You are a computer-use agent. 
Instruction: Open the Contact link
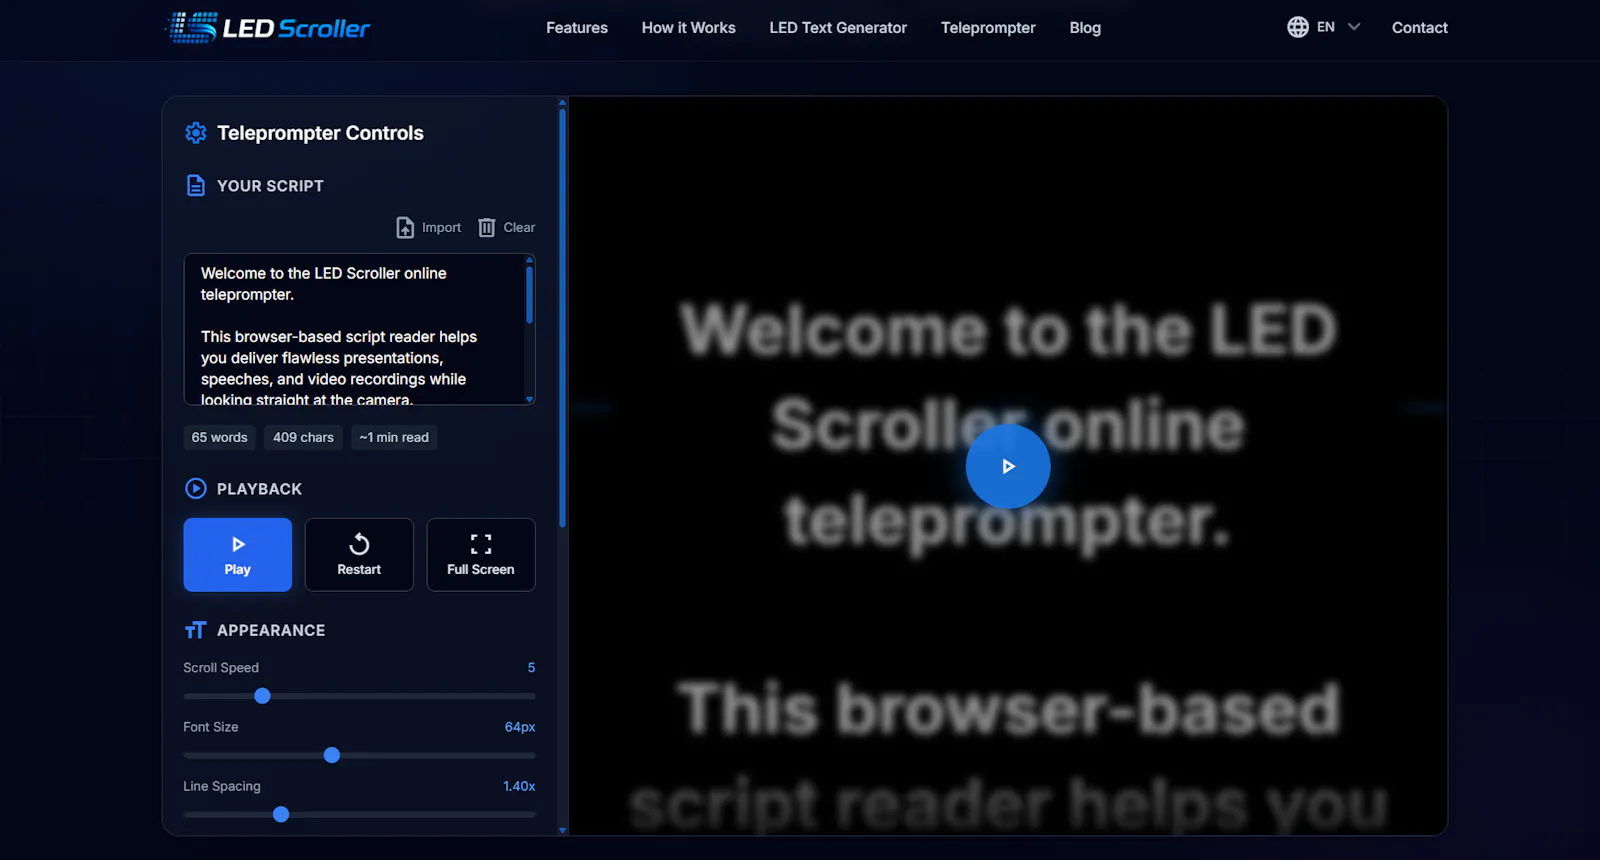[x=1419, y=28]
